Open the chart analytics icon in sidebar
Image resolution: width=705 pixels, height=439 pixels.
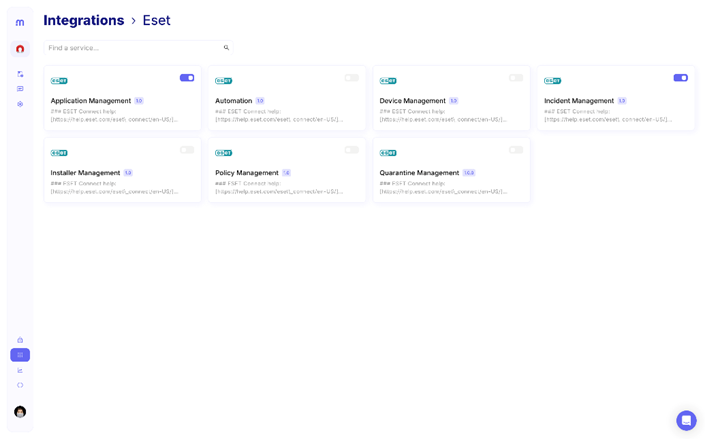20,370
